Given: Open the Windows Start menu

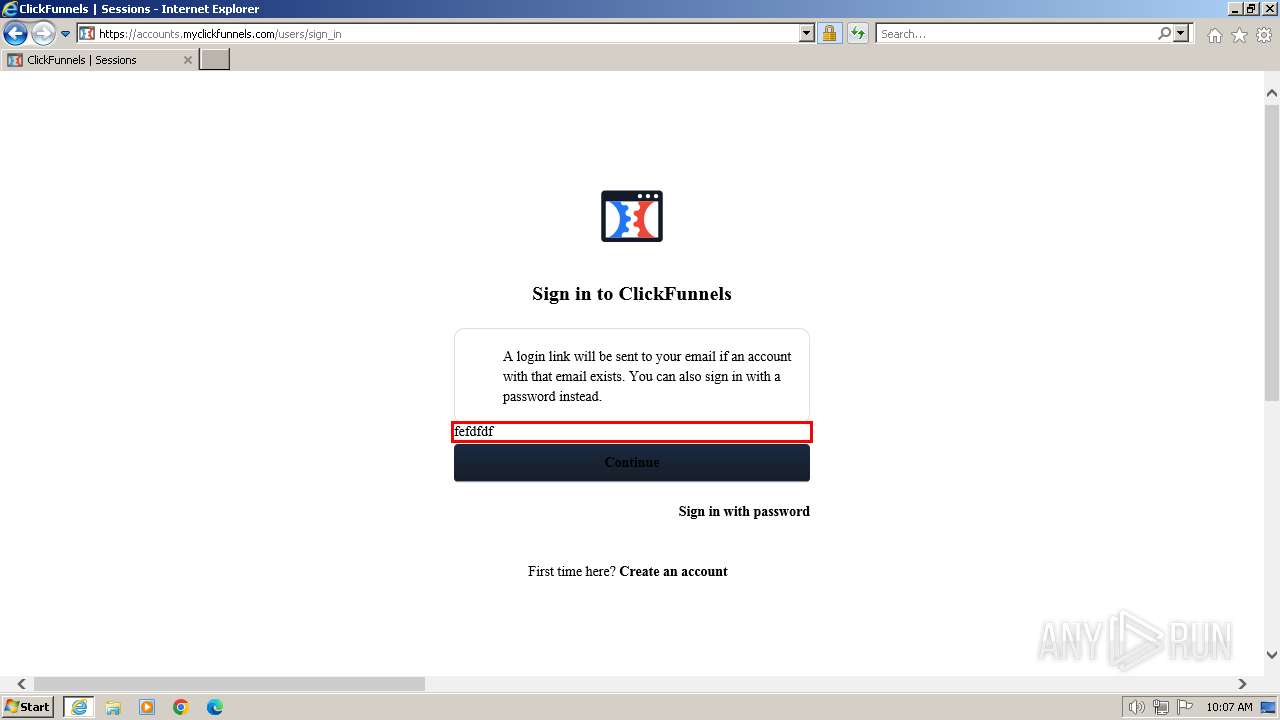Looking at the screenshot, I should [x=28, y=707].
